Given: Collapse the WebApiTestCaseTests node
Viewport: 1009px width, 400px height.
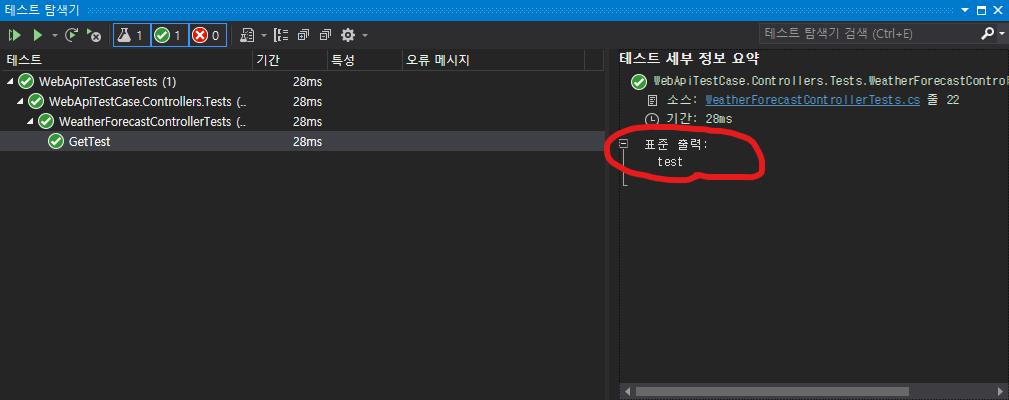Looking at the screenshot, I should (x=10, y=82).
